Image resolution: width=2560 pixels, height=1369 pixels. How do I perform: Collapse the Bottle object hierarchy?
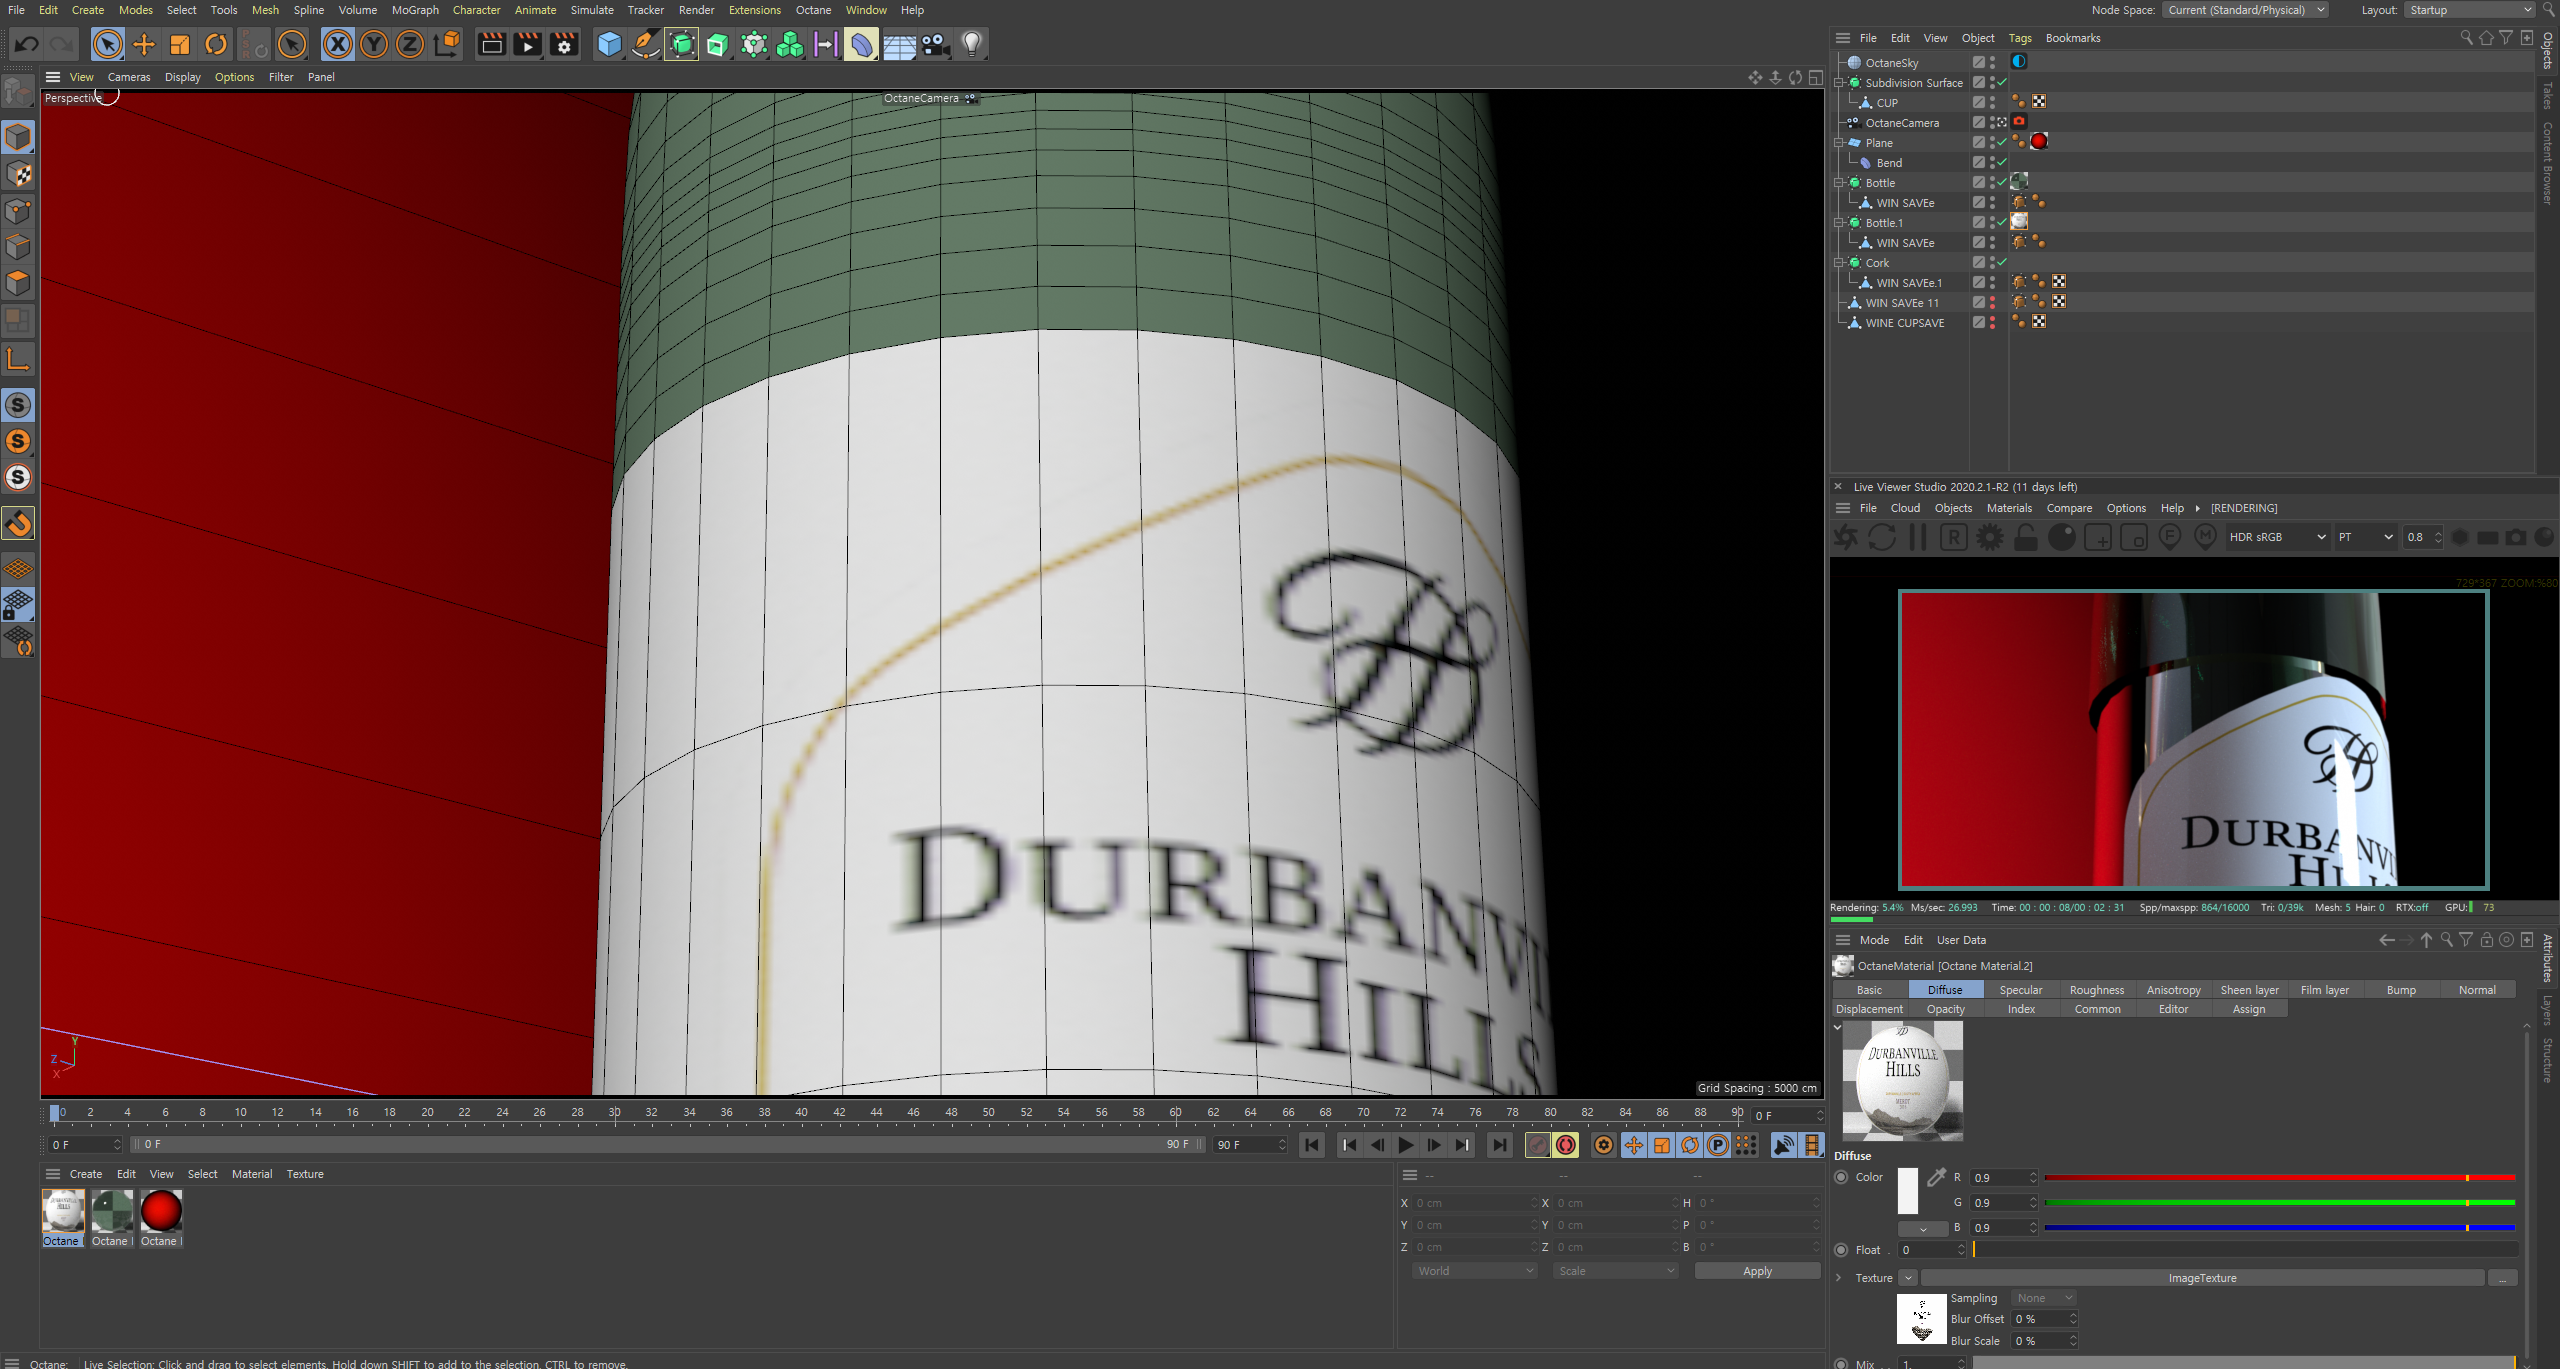pos(1839,183)
